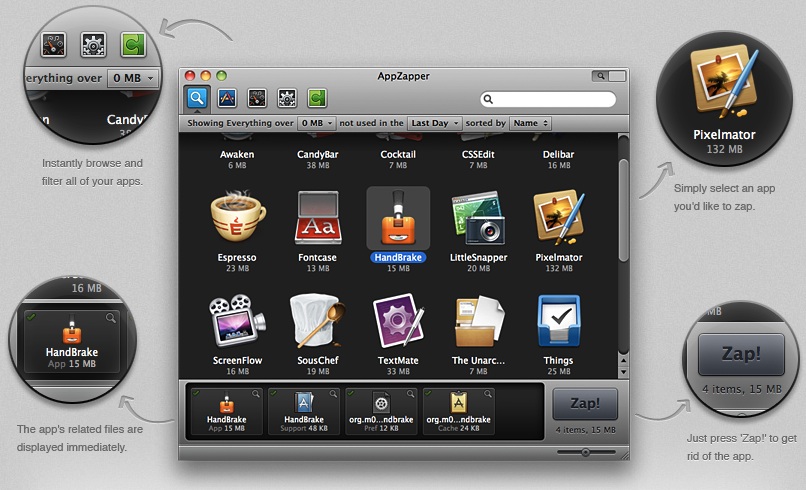Adjust the icon size slider at window bottom

point(585,452)
